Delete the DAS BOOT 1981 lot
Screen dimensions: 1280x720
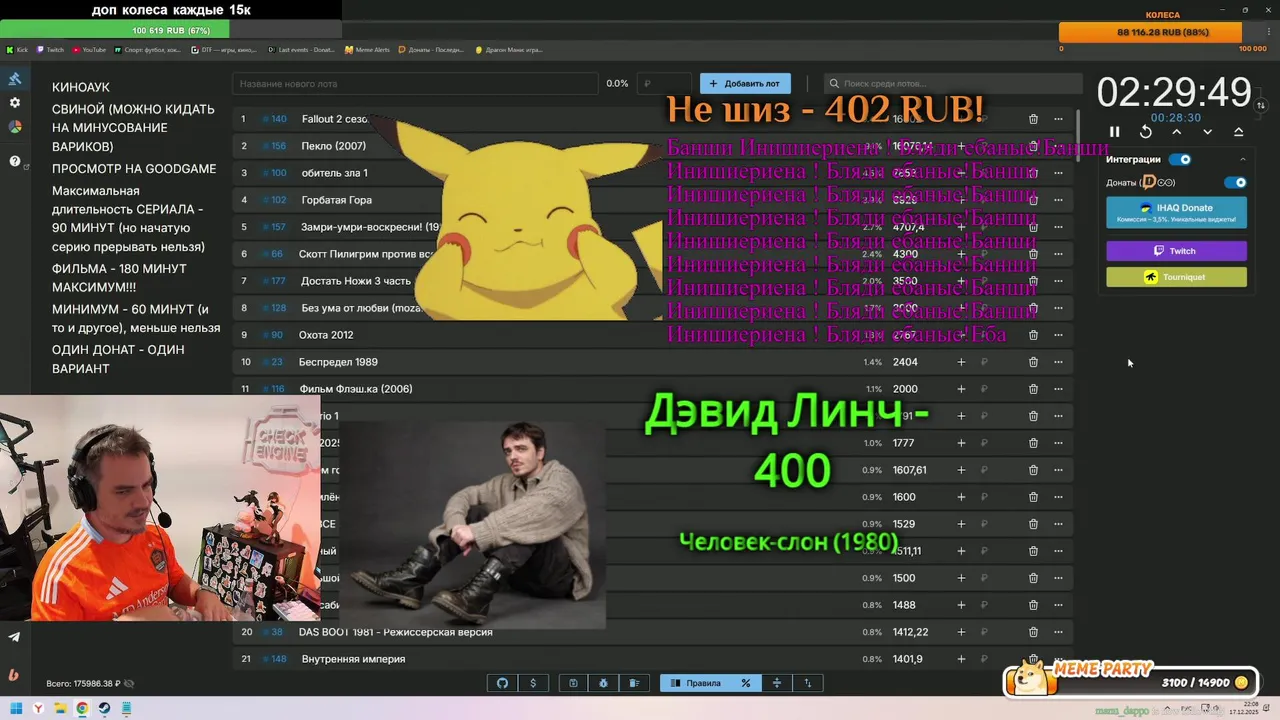1033,632
